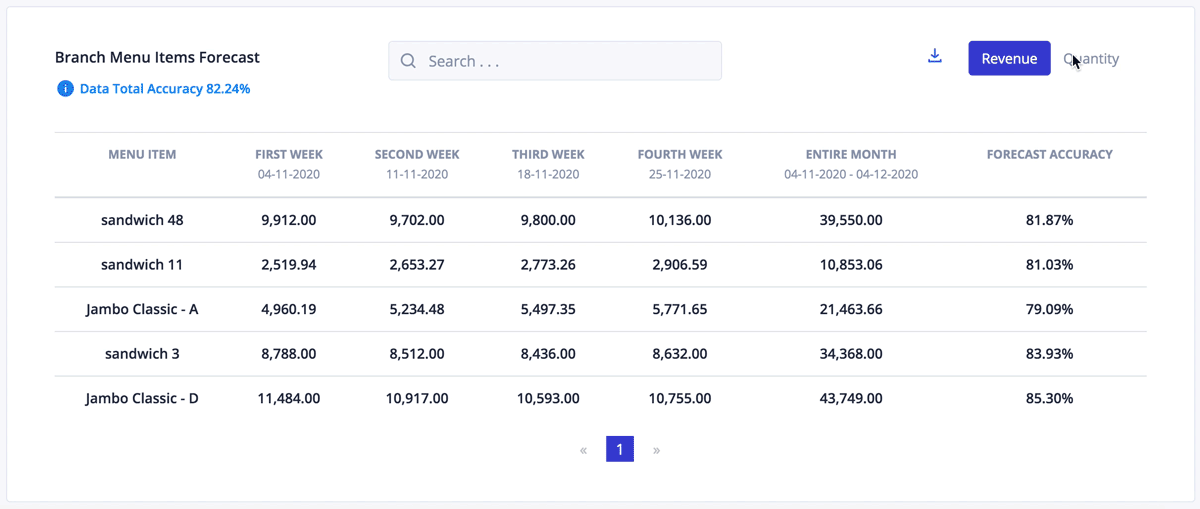Click entire month value 39,550.00
This screenshot has height=509, width=1200.
851,220
